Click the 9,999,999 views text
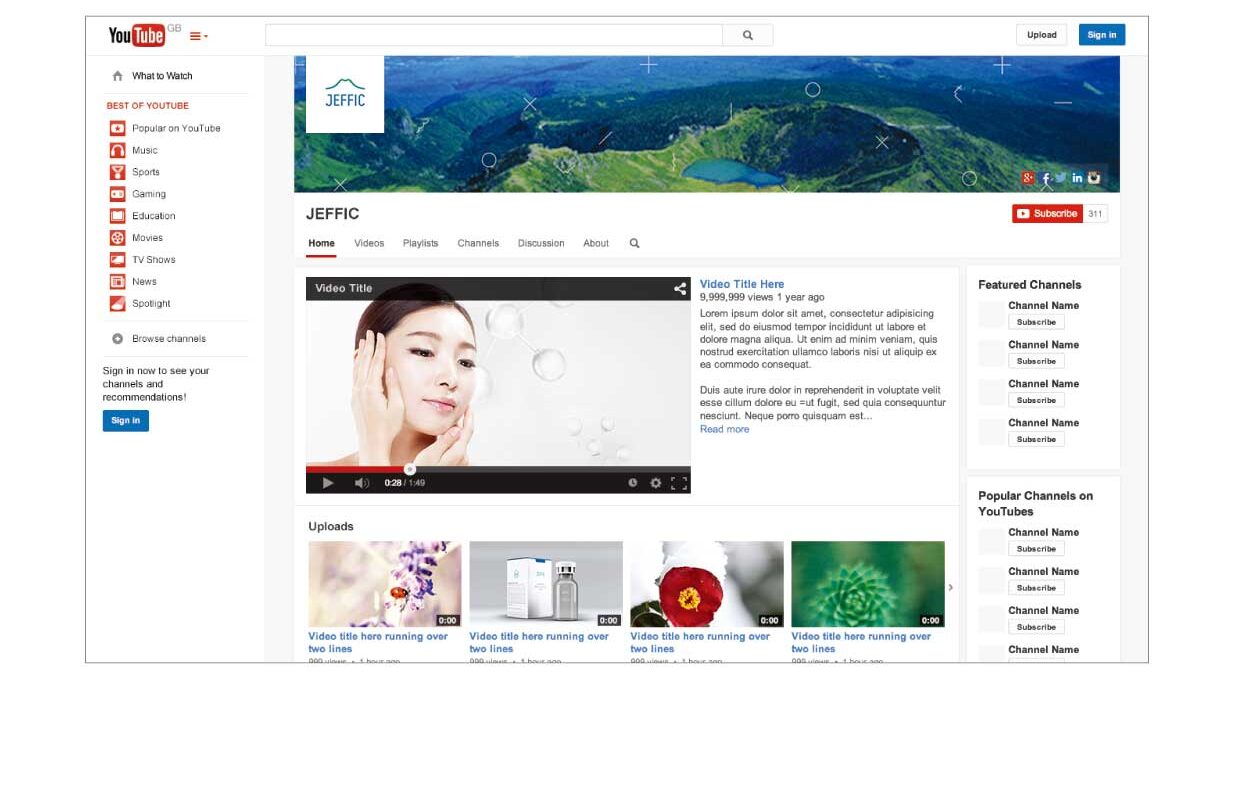Image resolution: width=1240 pixels, height=800 pixels. click(737, 297)
